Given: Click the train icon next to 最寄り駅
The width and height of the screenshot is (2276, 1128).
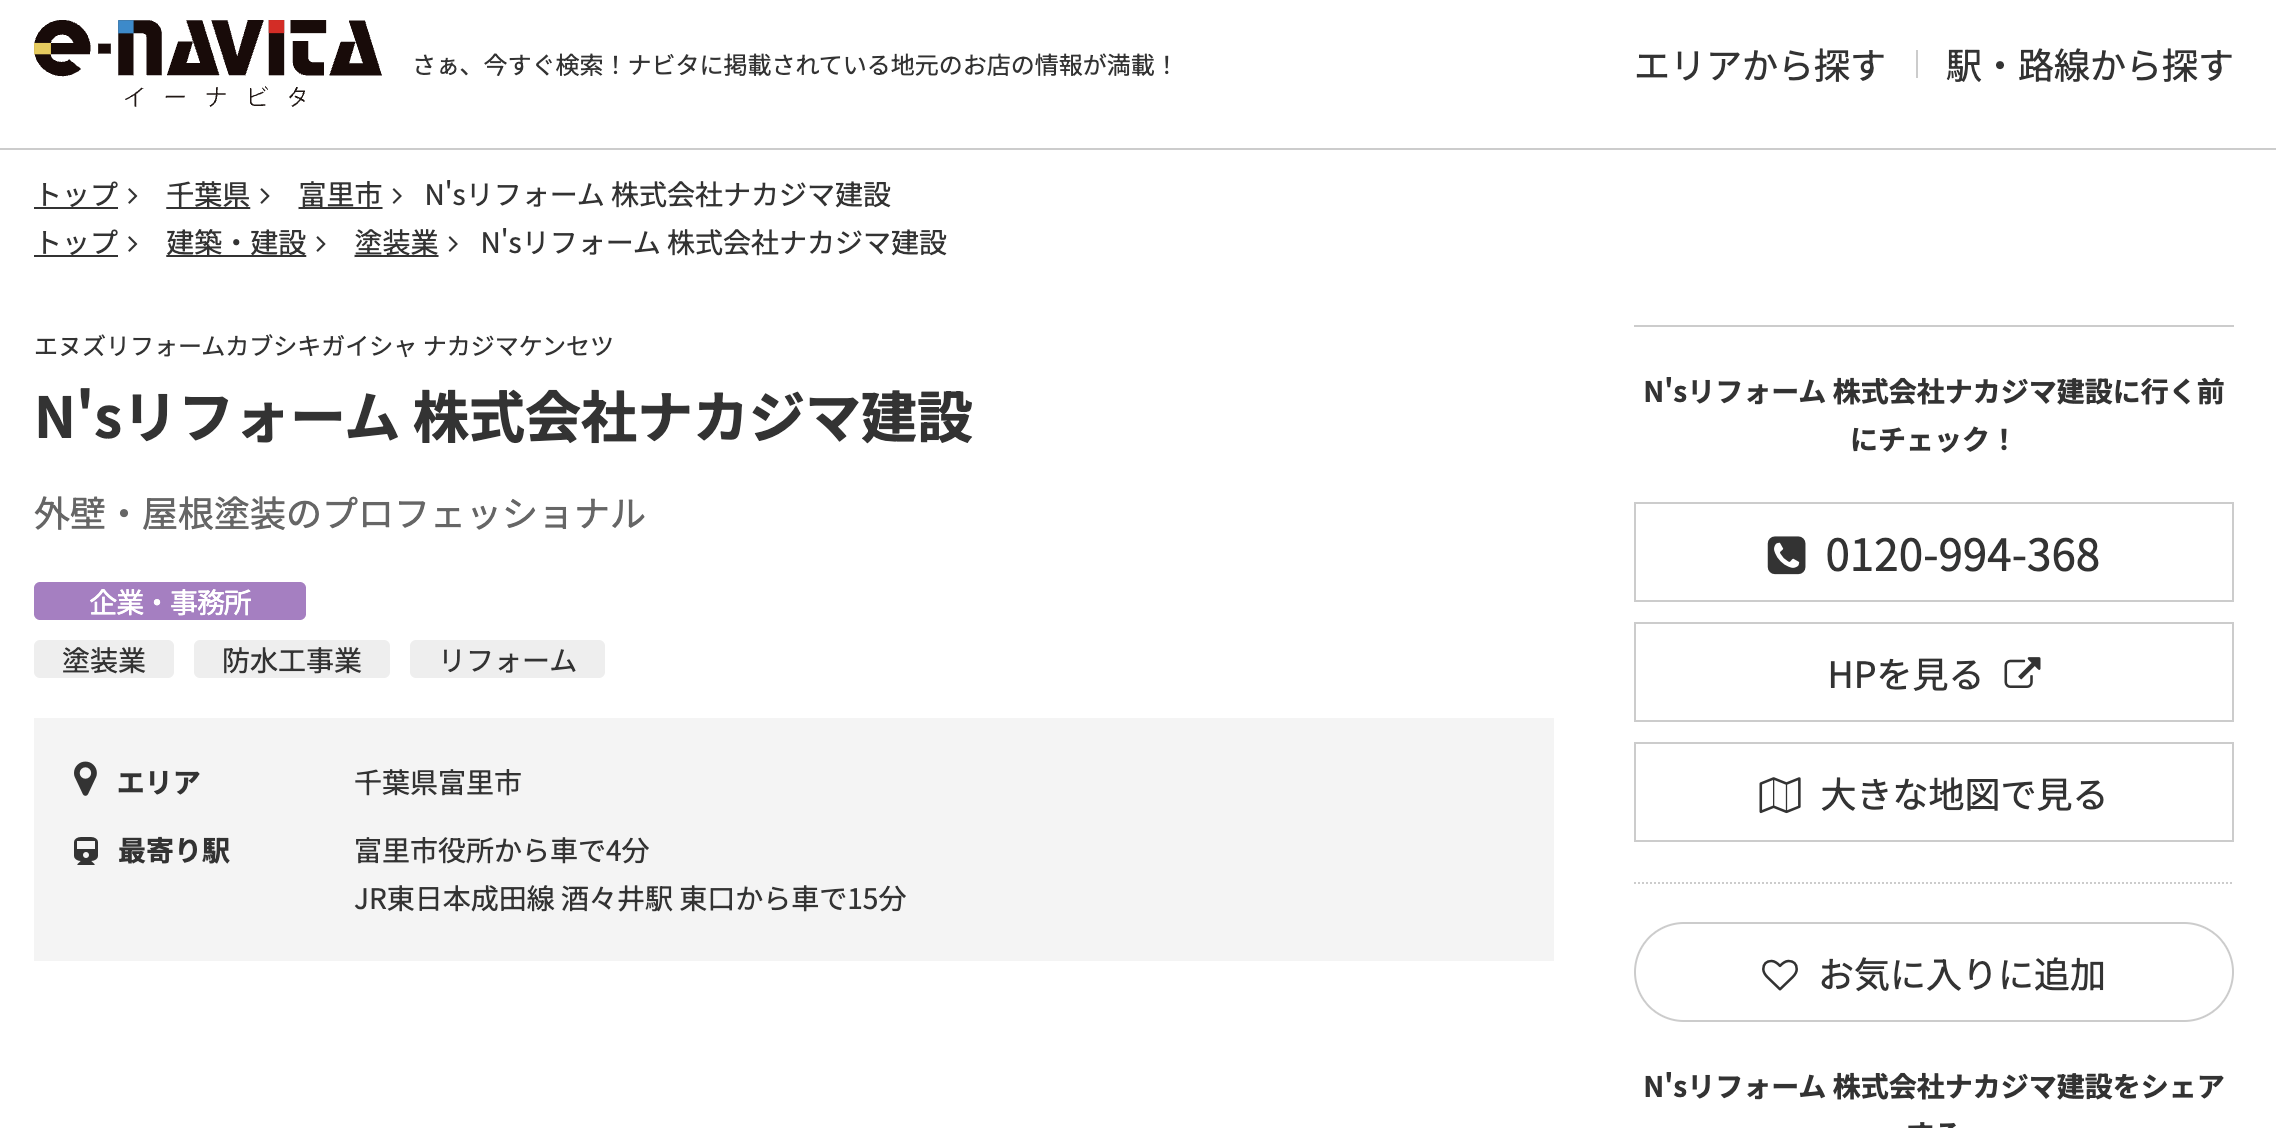Looking at the screenshot, I should pyautogui.click(x=86, y=851).
